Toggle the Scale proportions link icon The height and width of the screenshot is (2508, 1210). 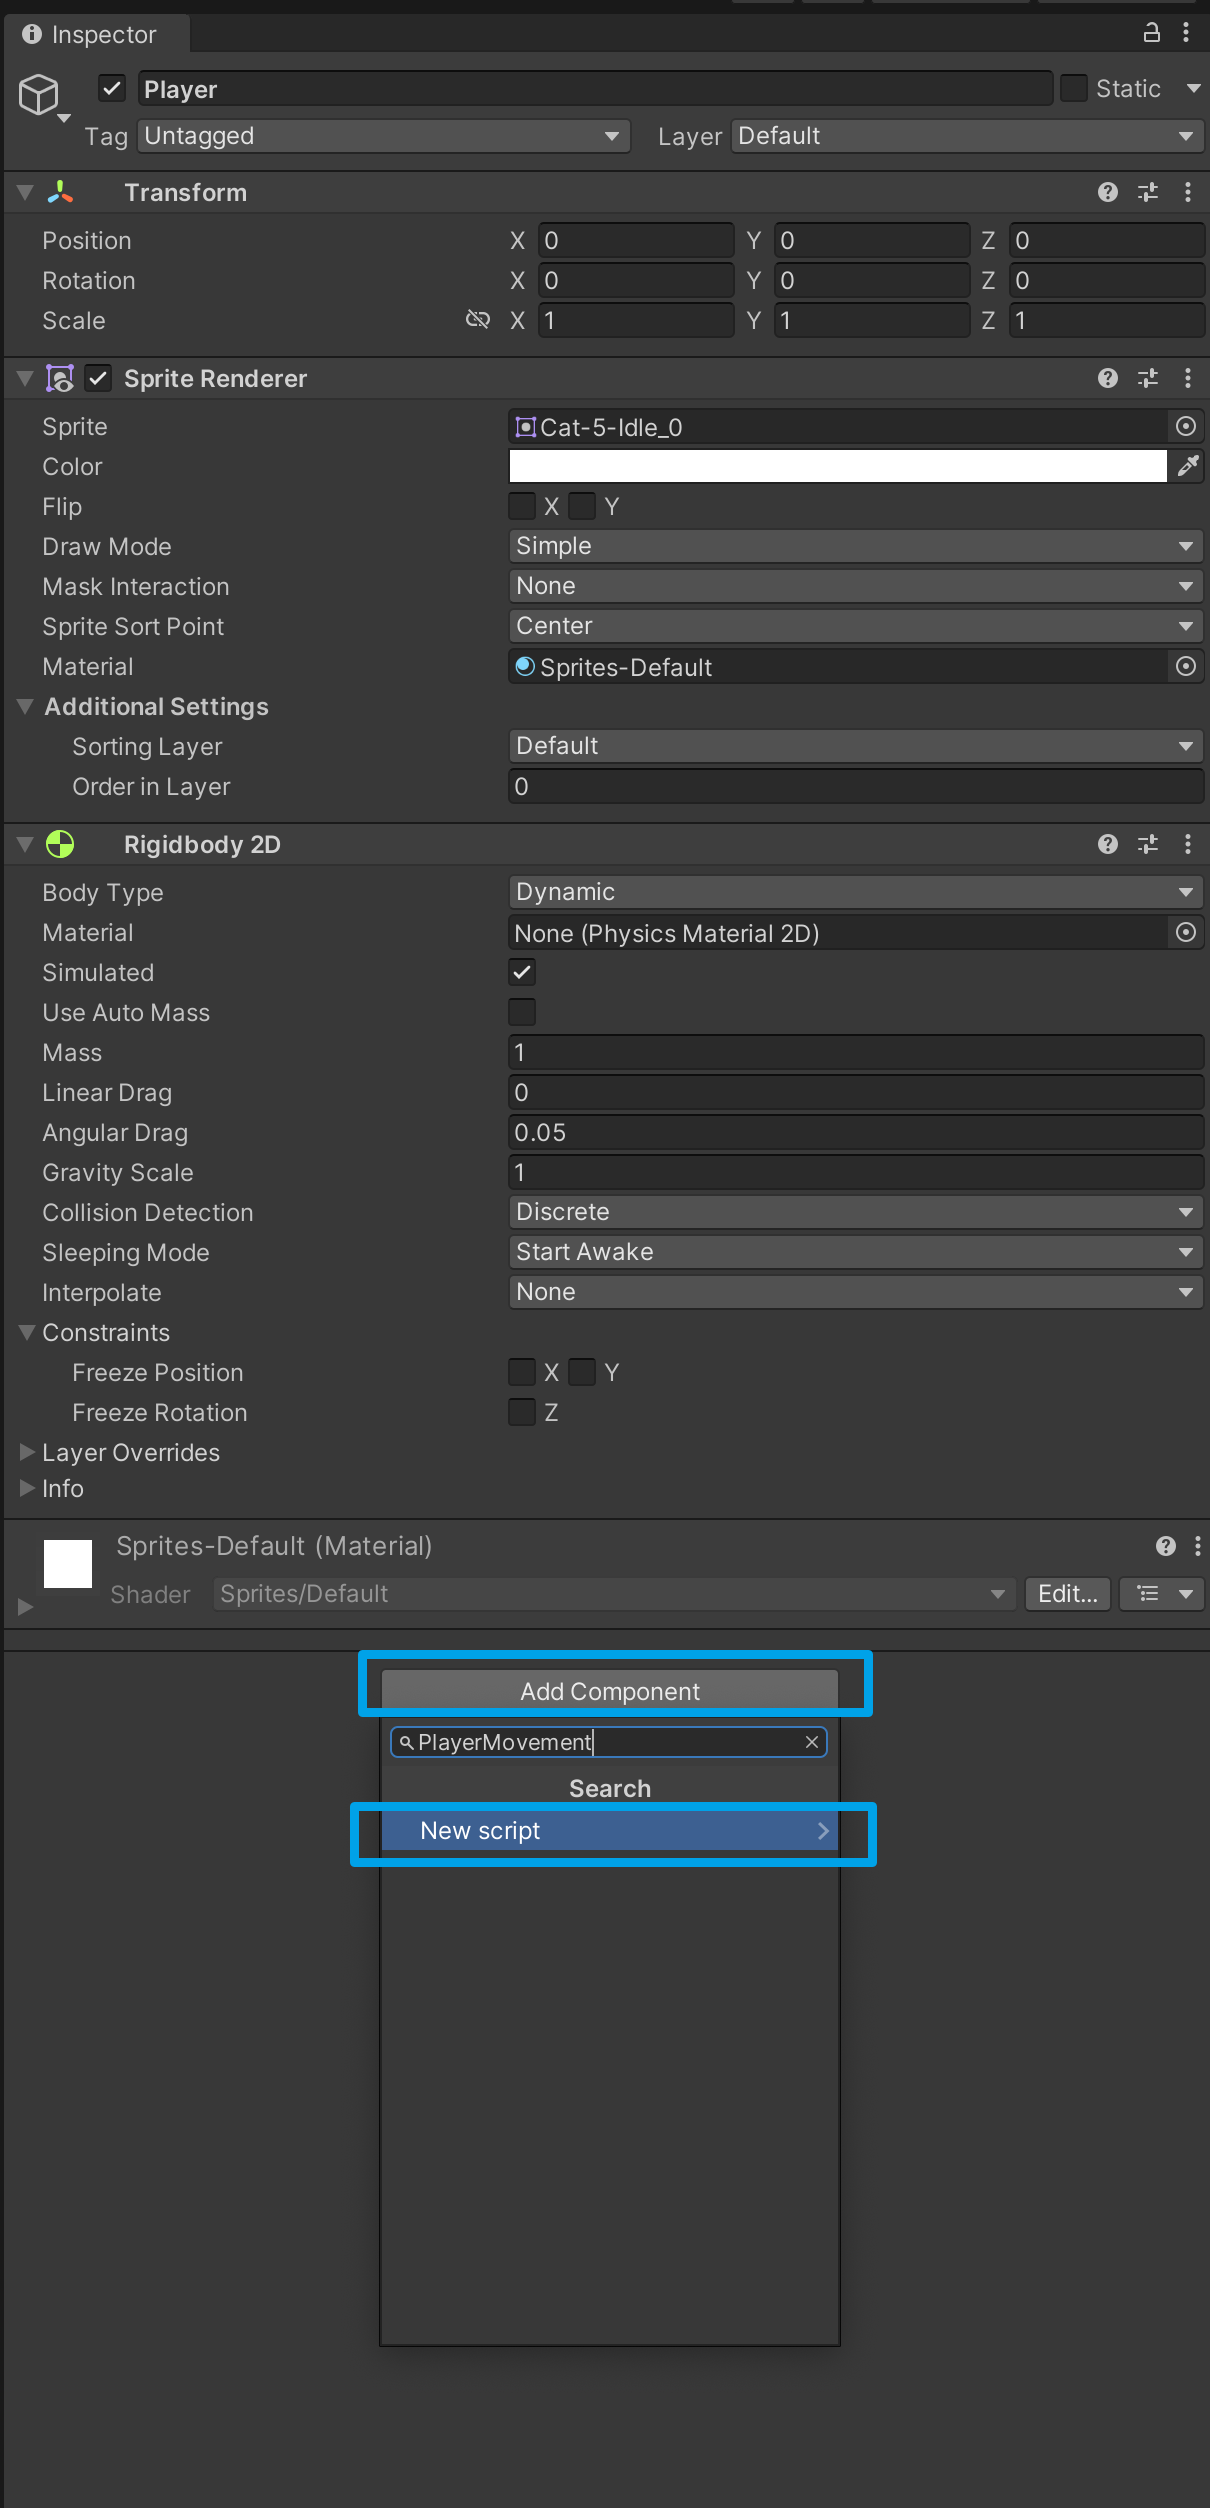(478, 320)
